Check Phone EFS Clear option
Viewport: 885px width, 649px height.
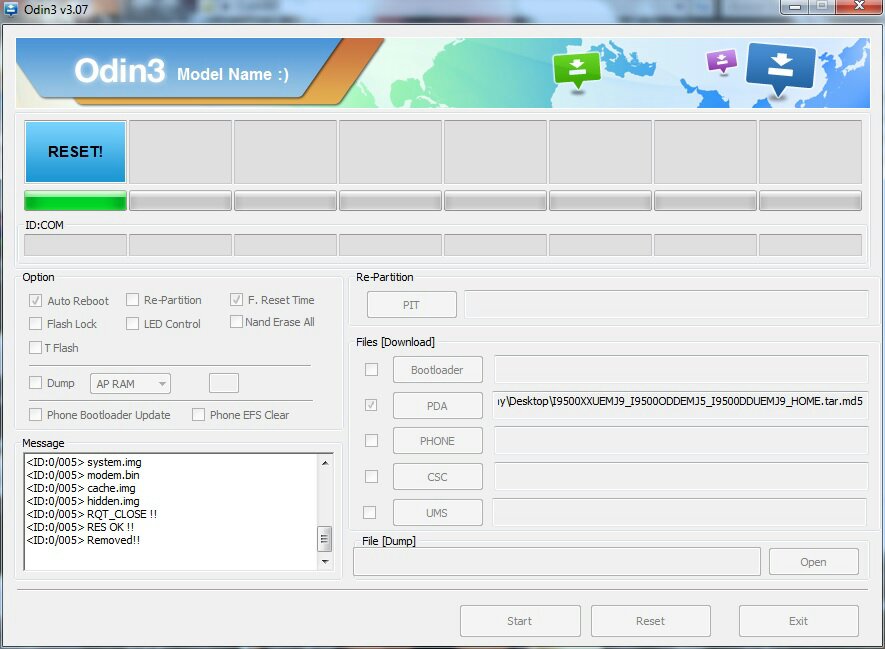pos(199,415)
